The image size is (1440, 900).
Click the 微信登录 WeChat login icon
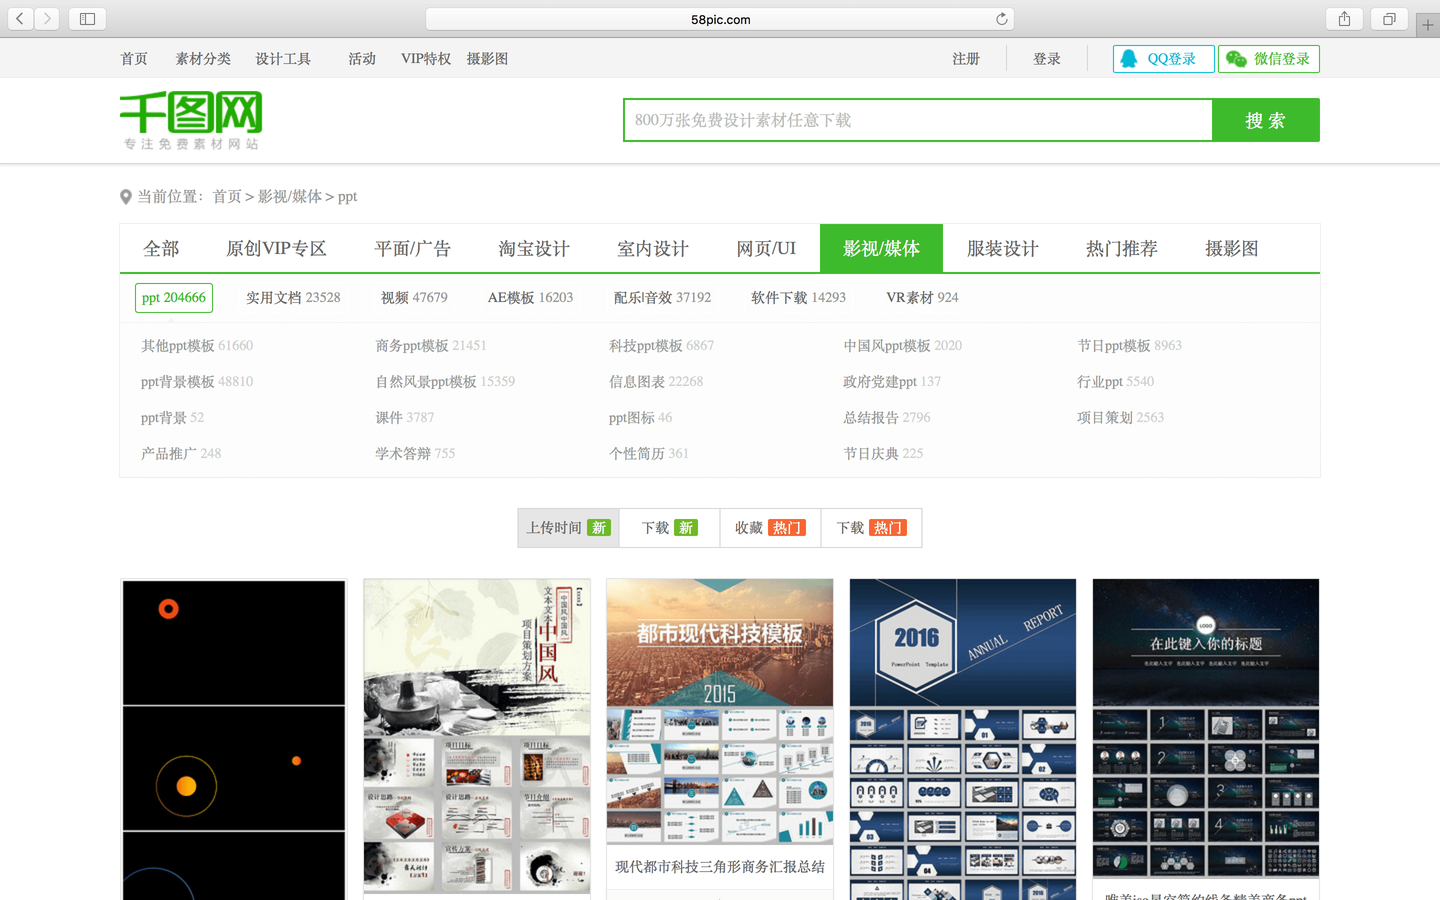tap(1236, 59)
